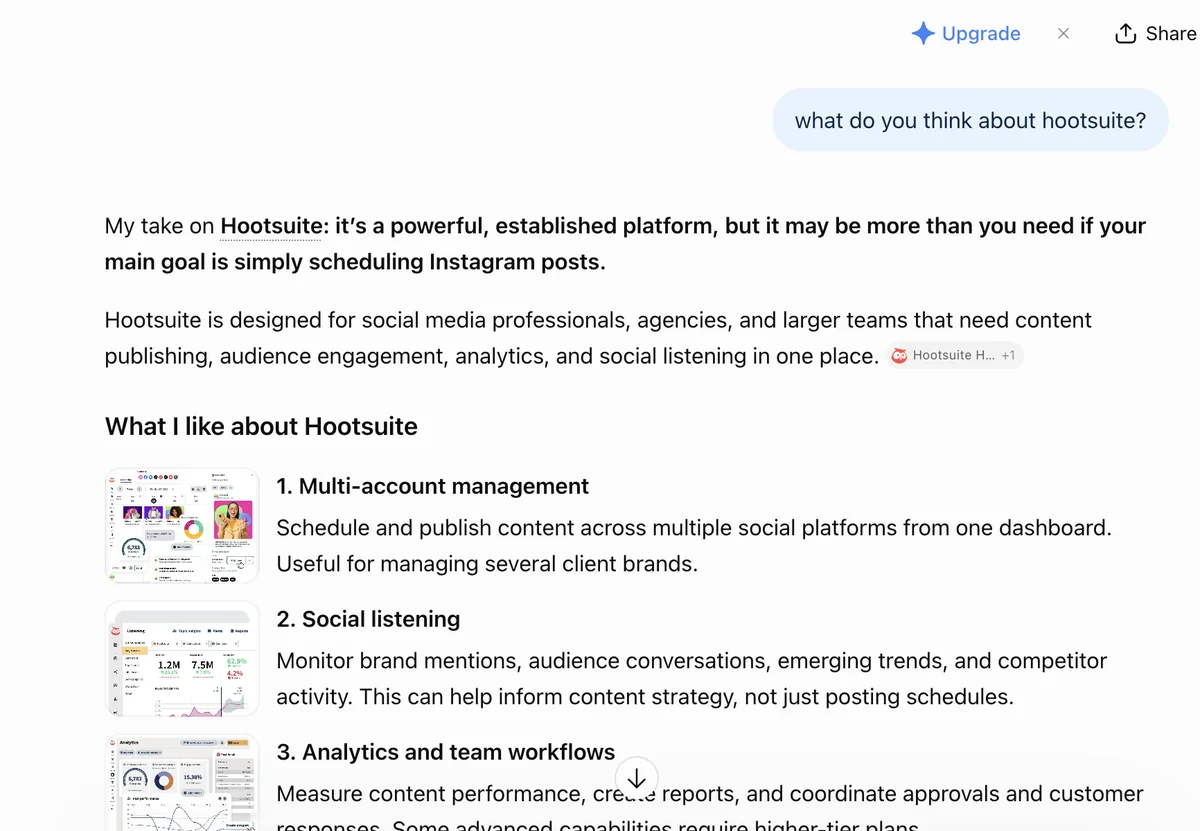Select heading "What I like about Hootsuite"

pos(261,426)
